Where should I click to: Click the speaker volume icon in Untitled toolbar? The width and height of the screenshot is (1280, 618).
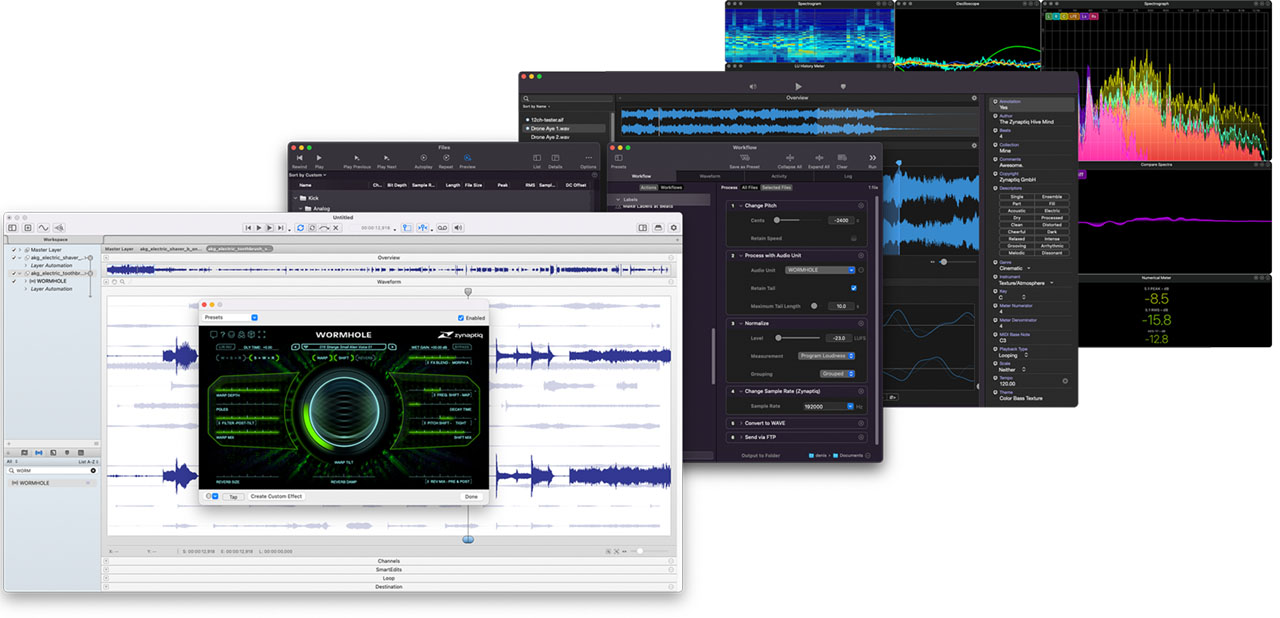click(458, 228)
